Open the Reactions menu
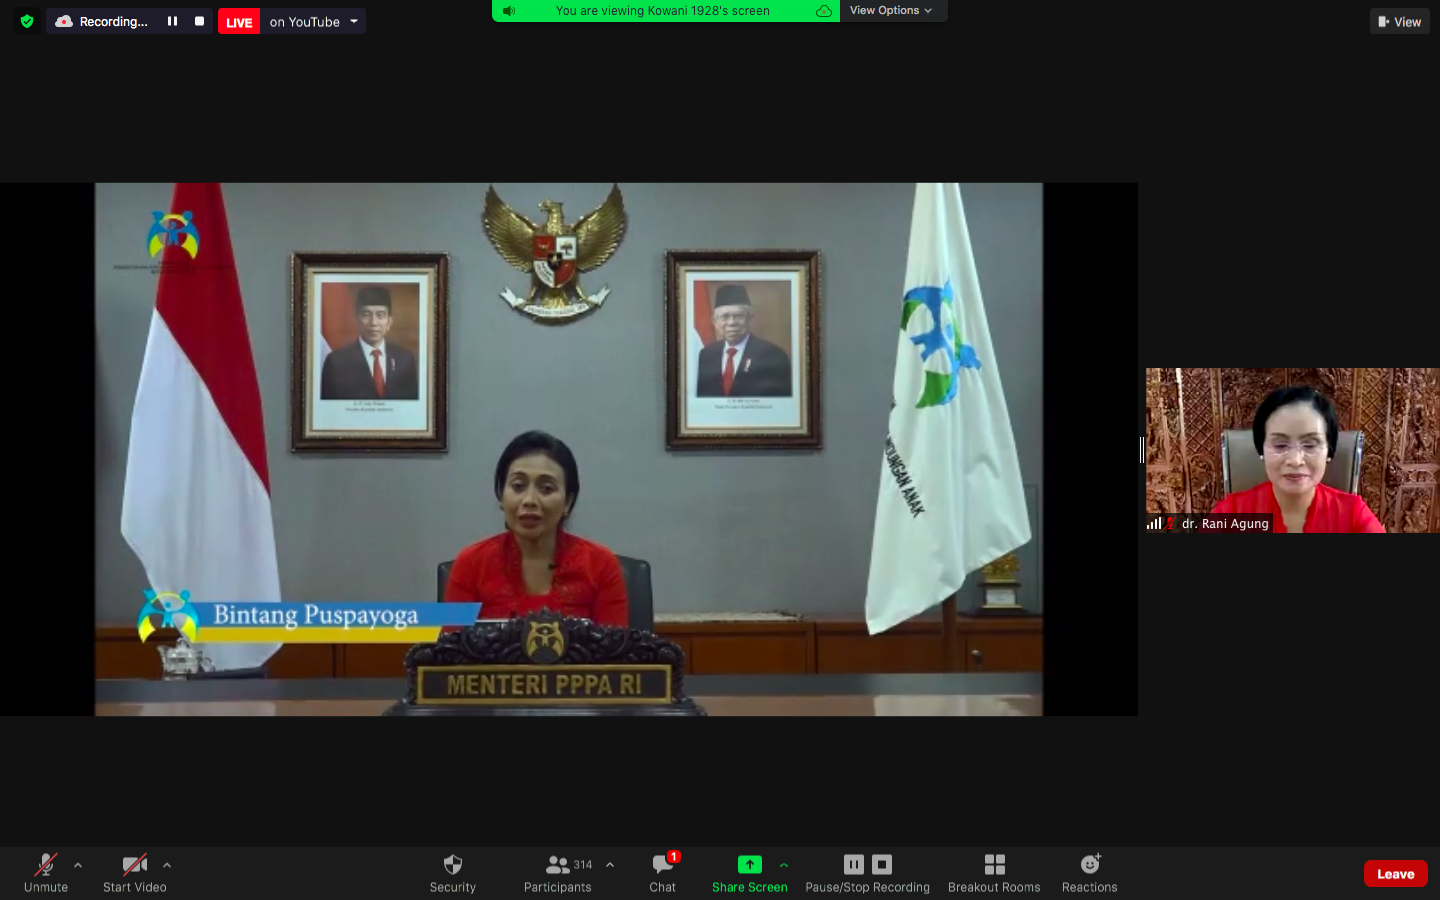 1089,872
